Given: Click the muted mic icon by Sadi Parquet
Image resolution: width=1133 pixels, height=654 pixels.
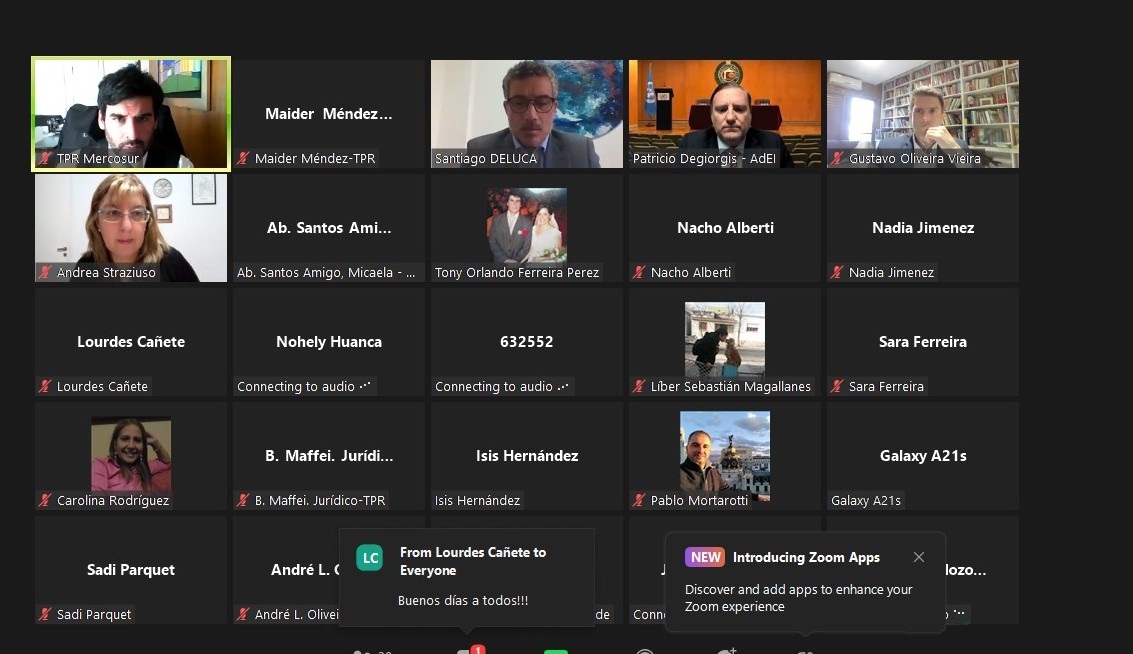Looking at the screenshot, I should [45, 615].
